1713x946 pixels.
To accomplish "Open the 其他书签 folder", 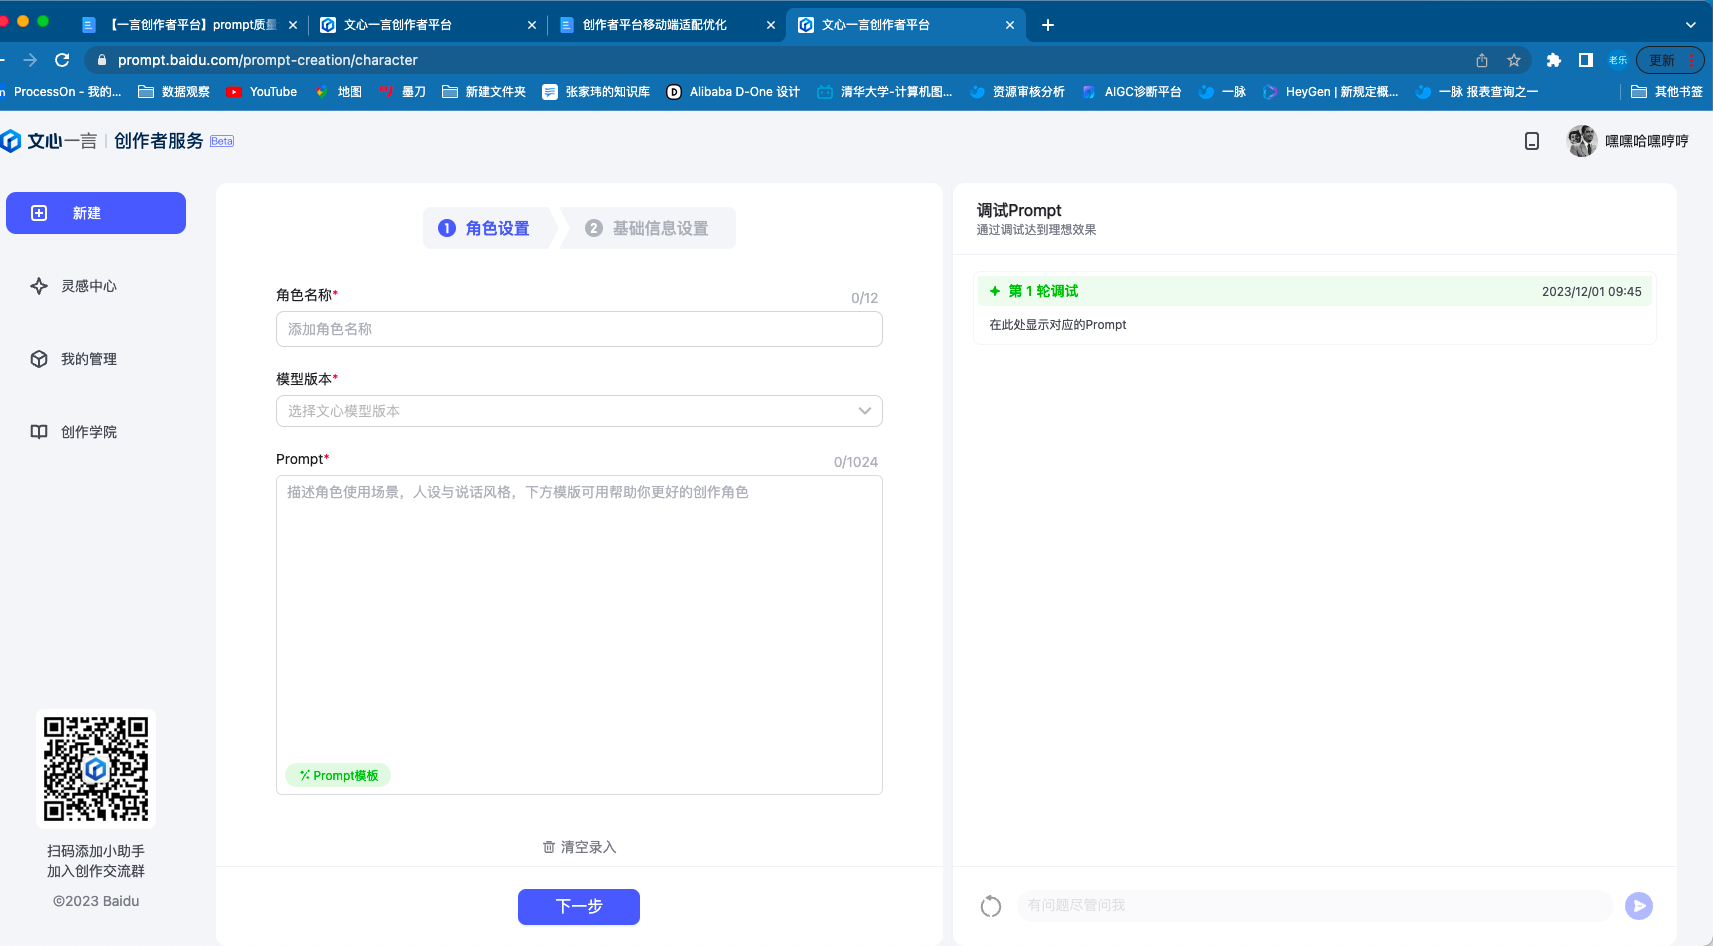I will (1666, 92).
